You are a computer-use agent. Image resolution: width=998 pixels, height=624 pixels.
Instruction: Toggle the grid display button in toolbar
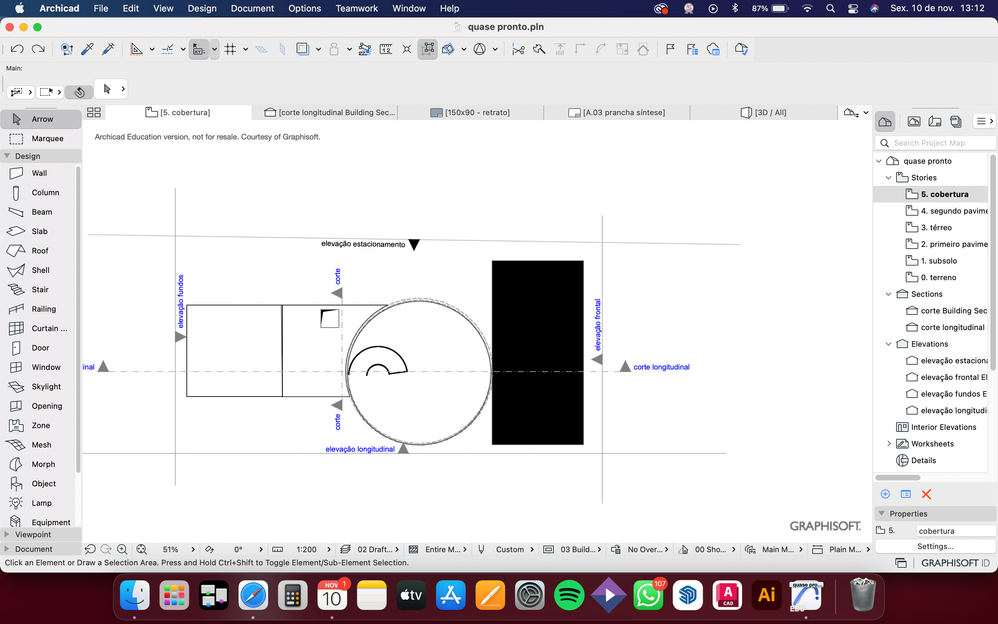pos(230,49)
